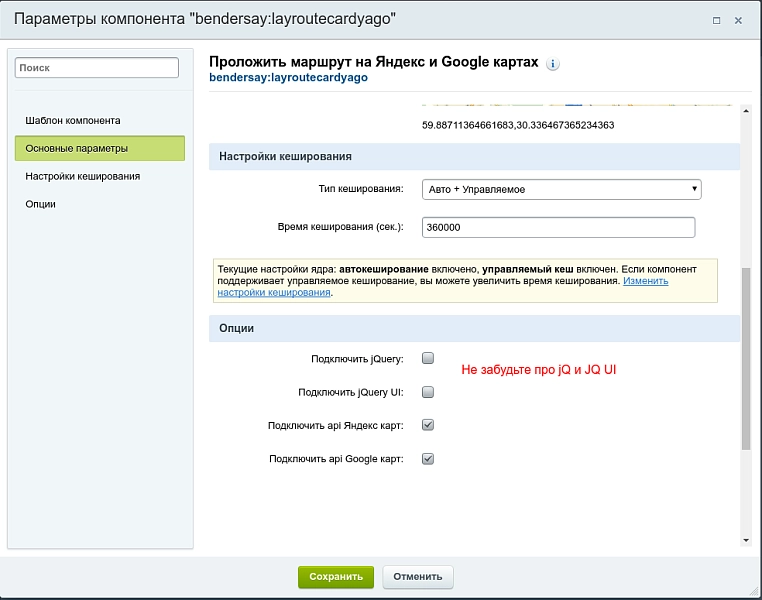Click the Подключить jQuery UI label
This screenshot has width=762, height=600.
click(x=351, y=392)
